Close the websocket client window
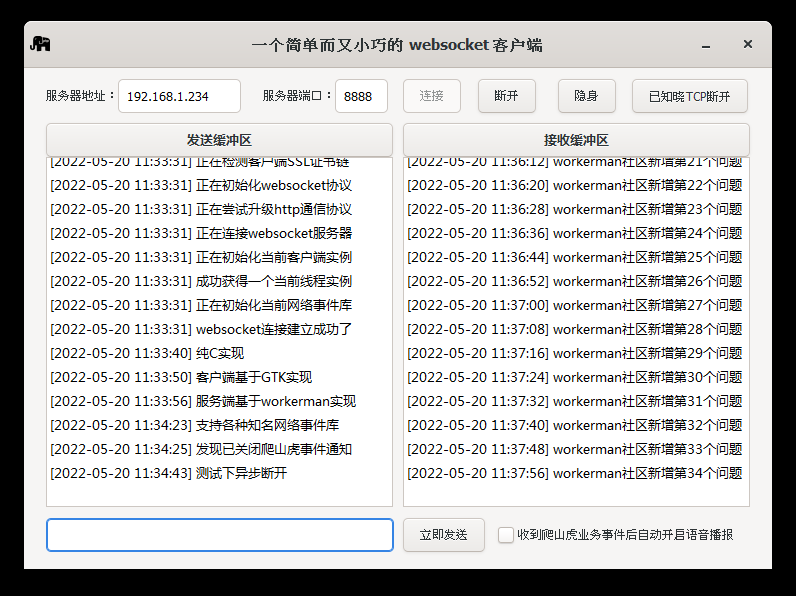This screenshot has width=796, height=596. click(748, 45)
